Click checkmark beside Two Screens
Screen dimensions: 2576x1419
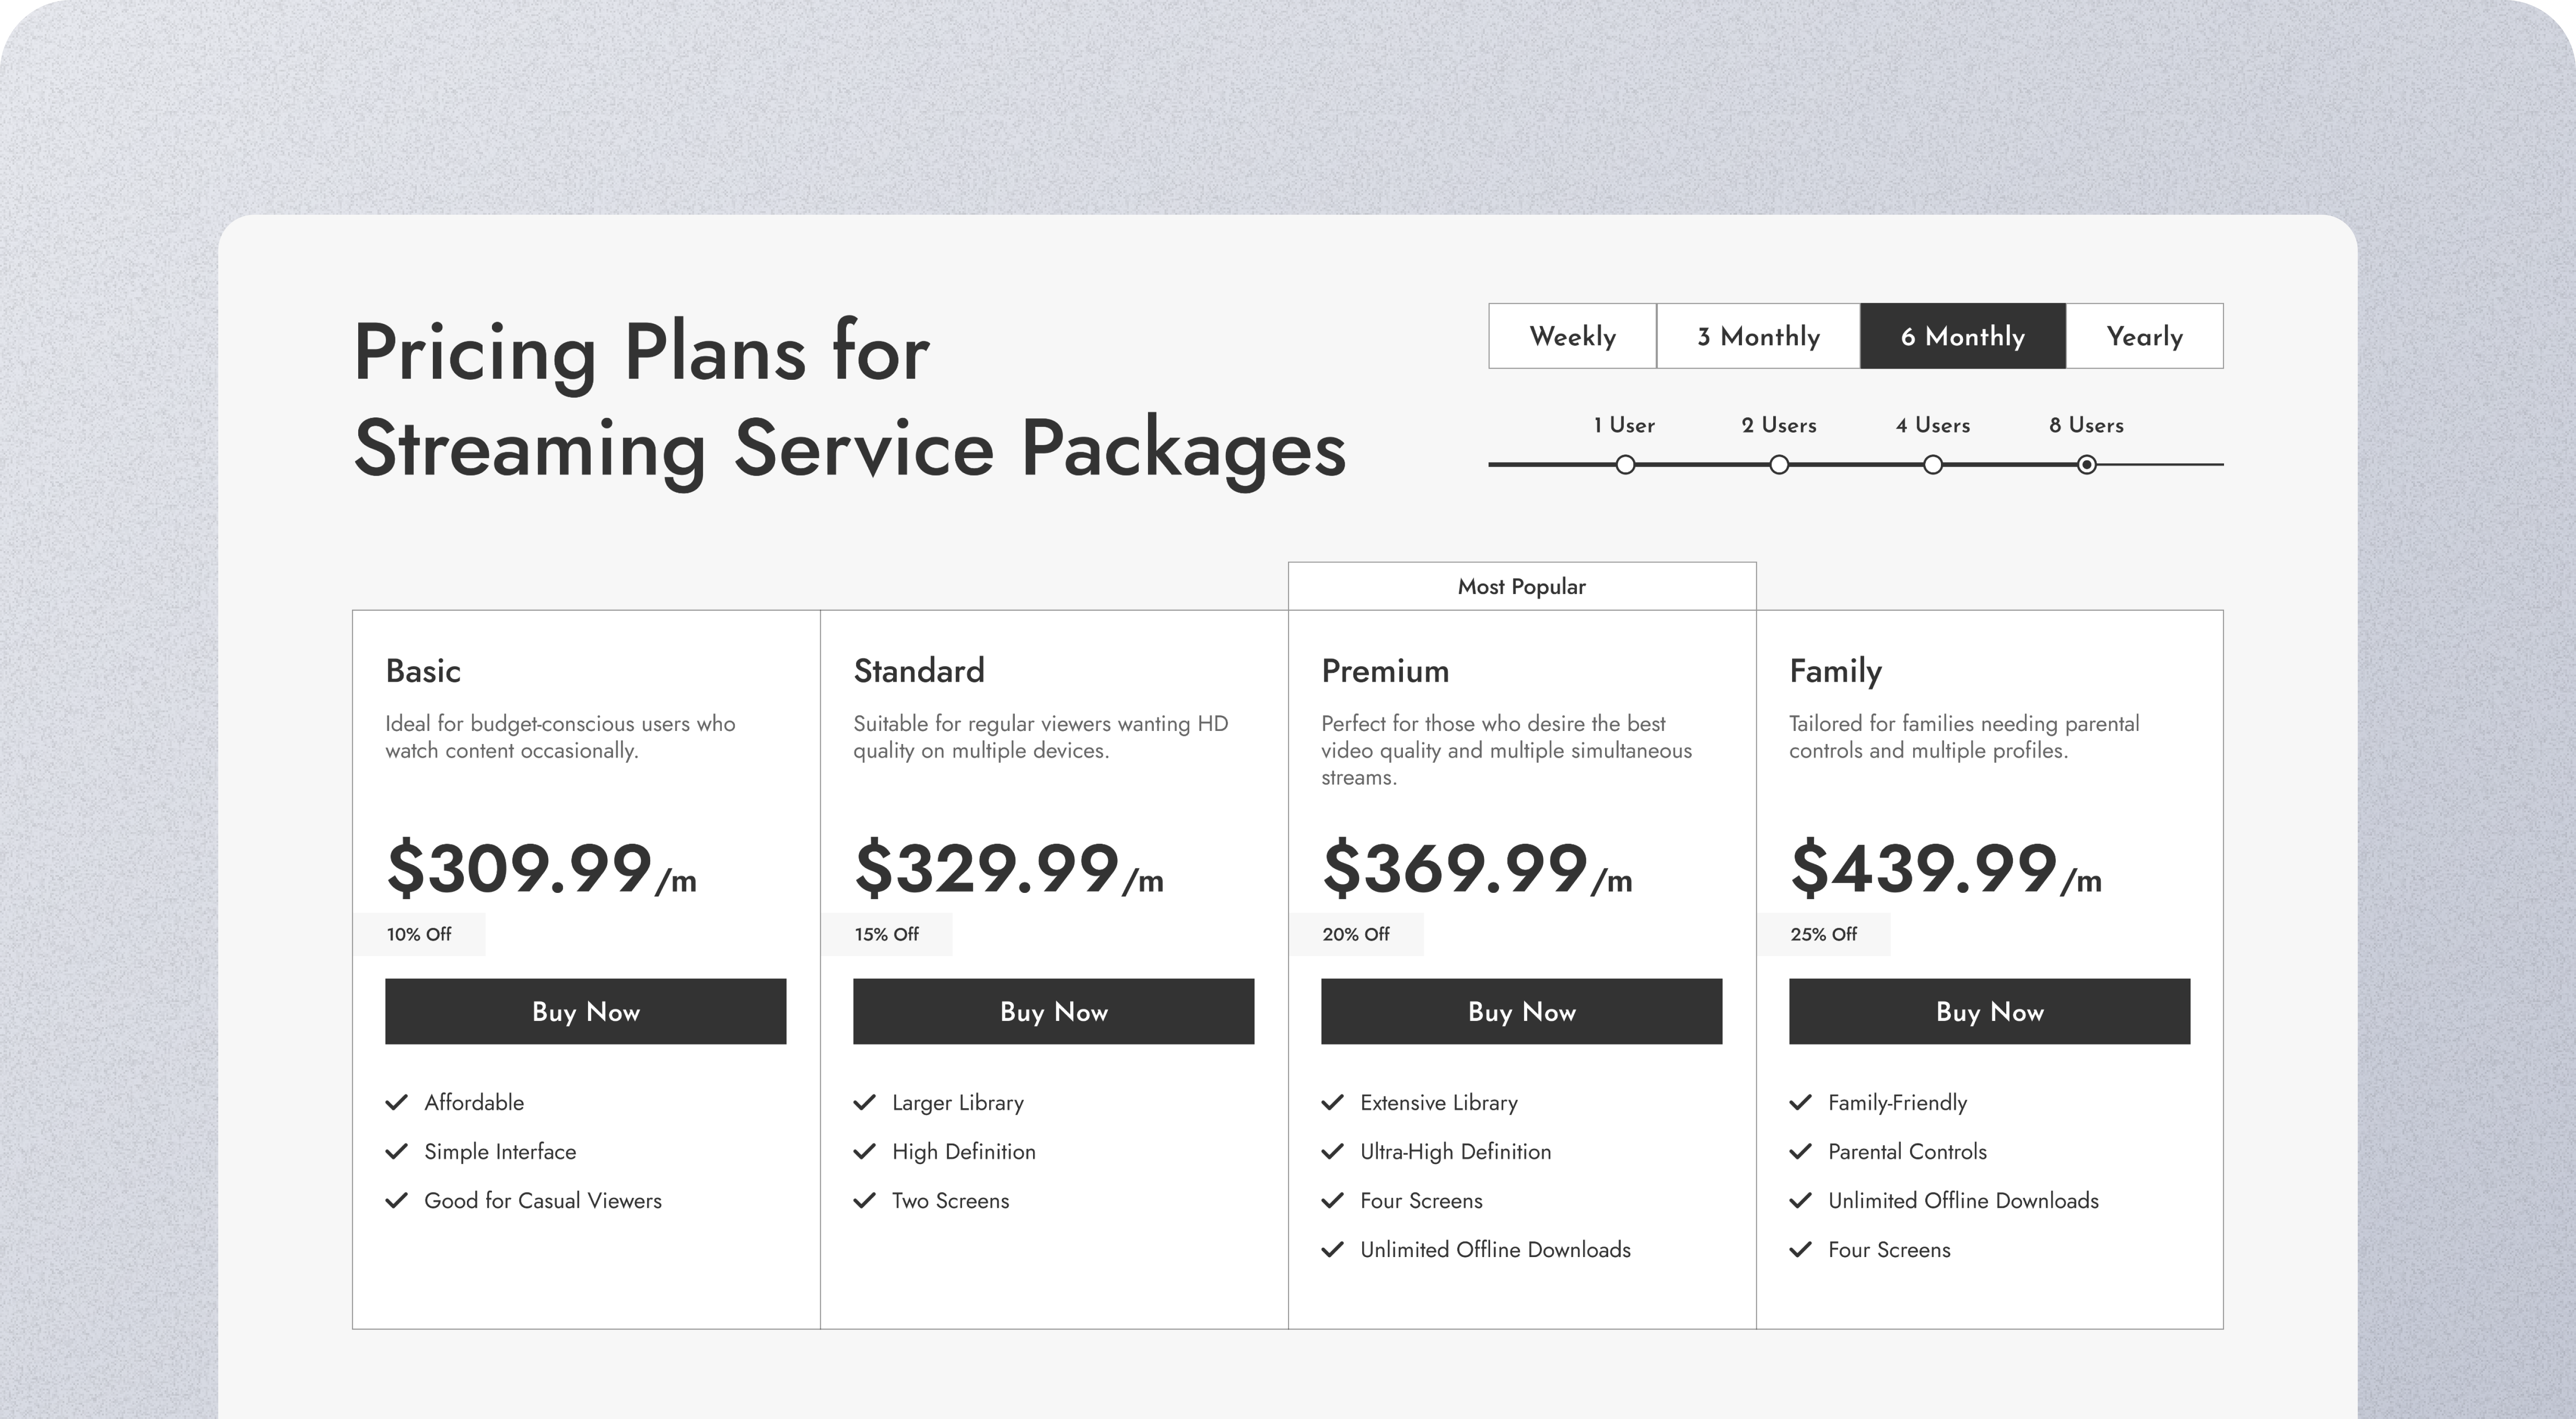(865, 1200)
